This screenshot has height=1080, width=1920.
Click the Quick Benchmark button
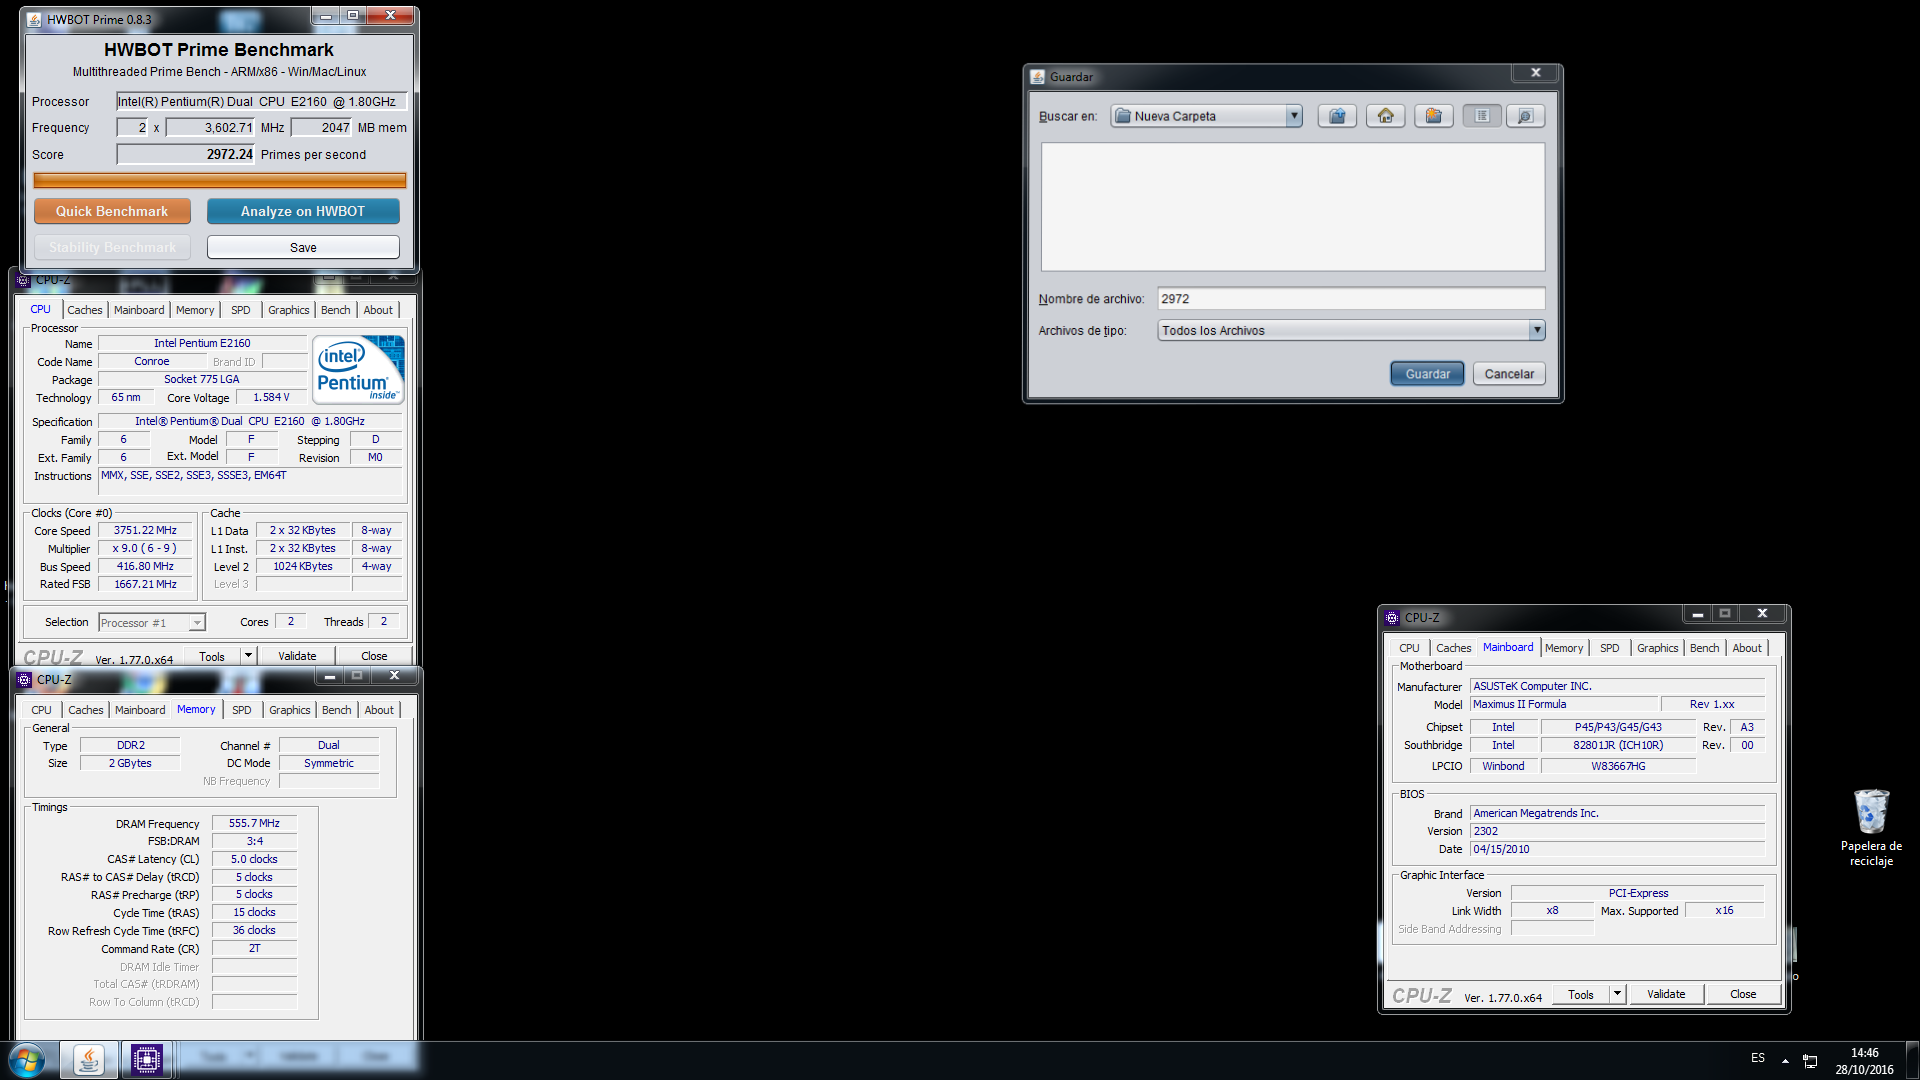pyautogui.click(x=112, y=211)
